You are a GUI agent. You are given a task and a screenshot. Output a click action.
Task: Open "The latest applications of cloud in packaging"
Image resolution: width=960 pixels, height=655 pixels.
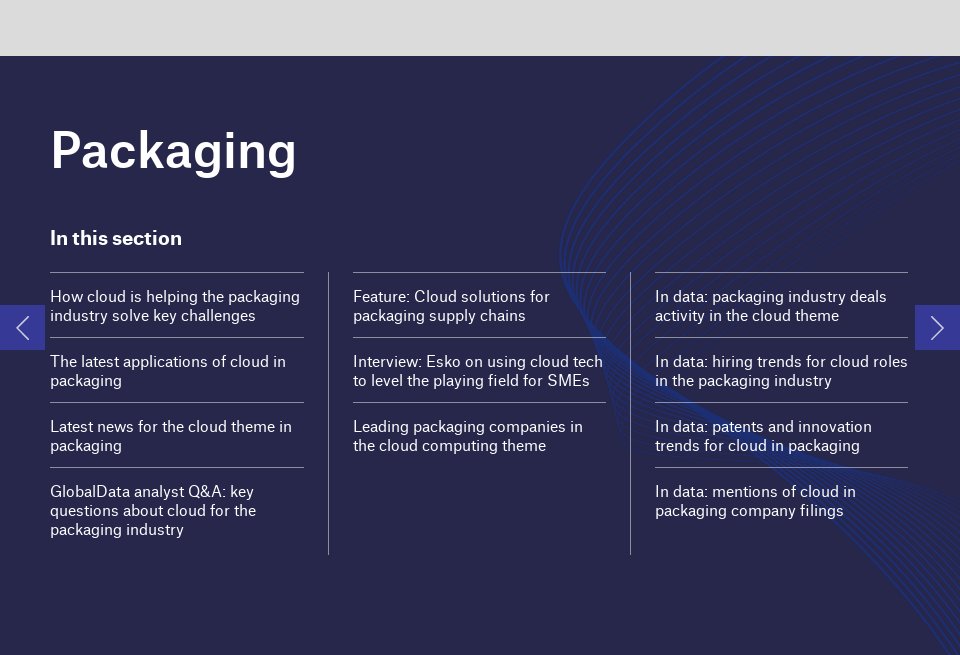pyautogui.click(x=167, y=371)
